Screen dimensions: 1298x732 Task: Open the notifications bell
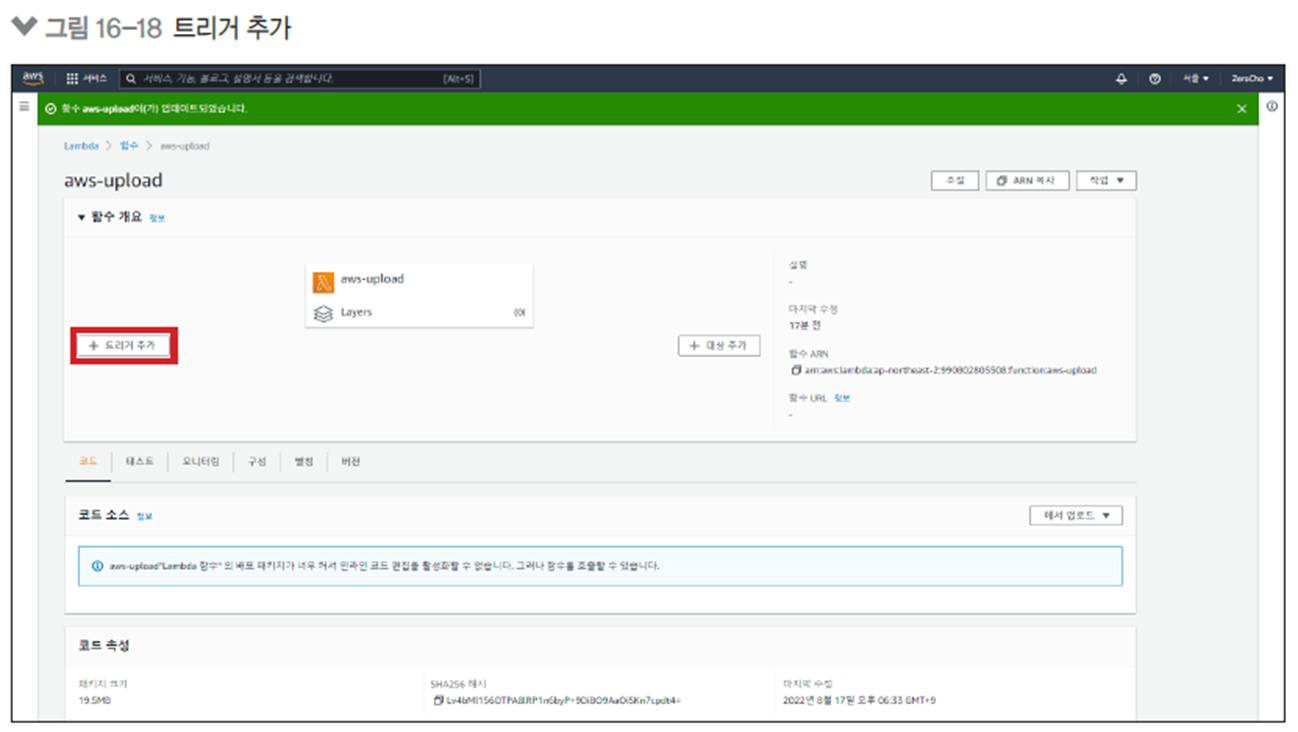tap(1121, 79)
